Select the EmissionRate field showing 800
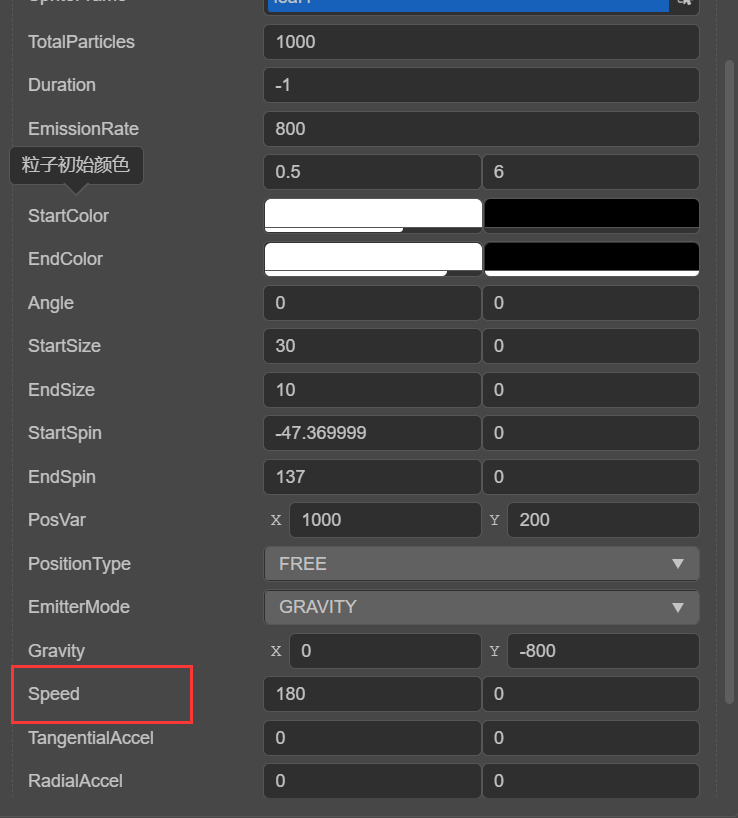Image resolution: width=738 pixels, height=818 pixels. point(481,129)
